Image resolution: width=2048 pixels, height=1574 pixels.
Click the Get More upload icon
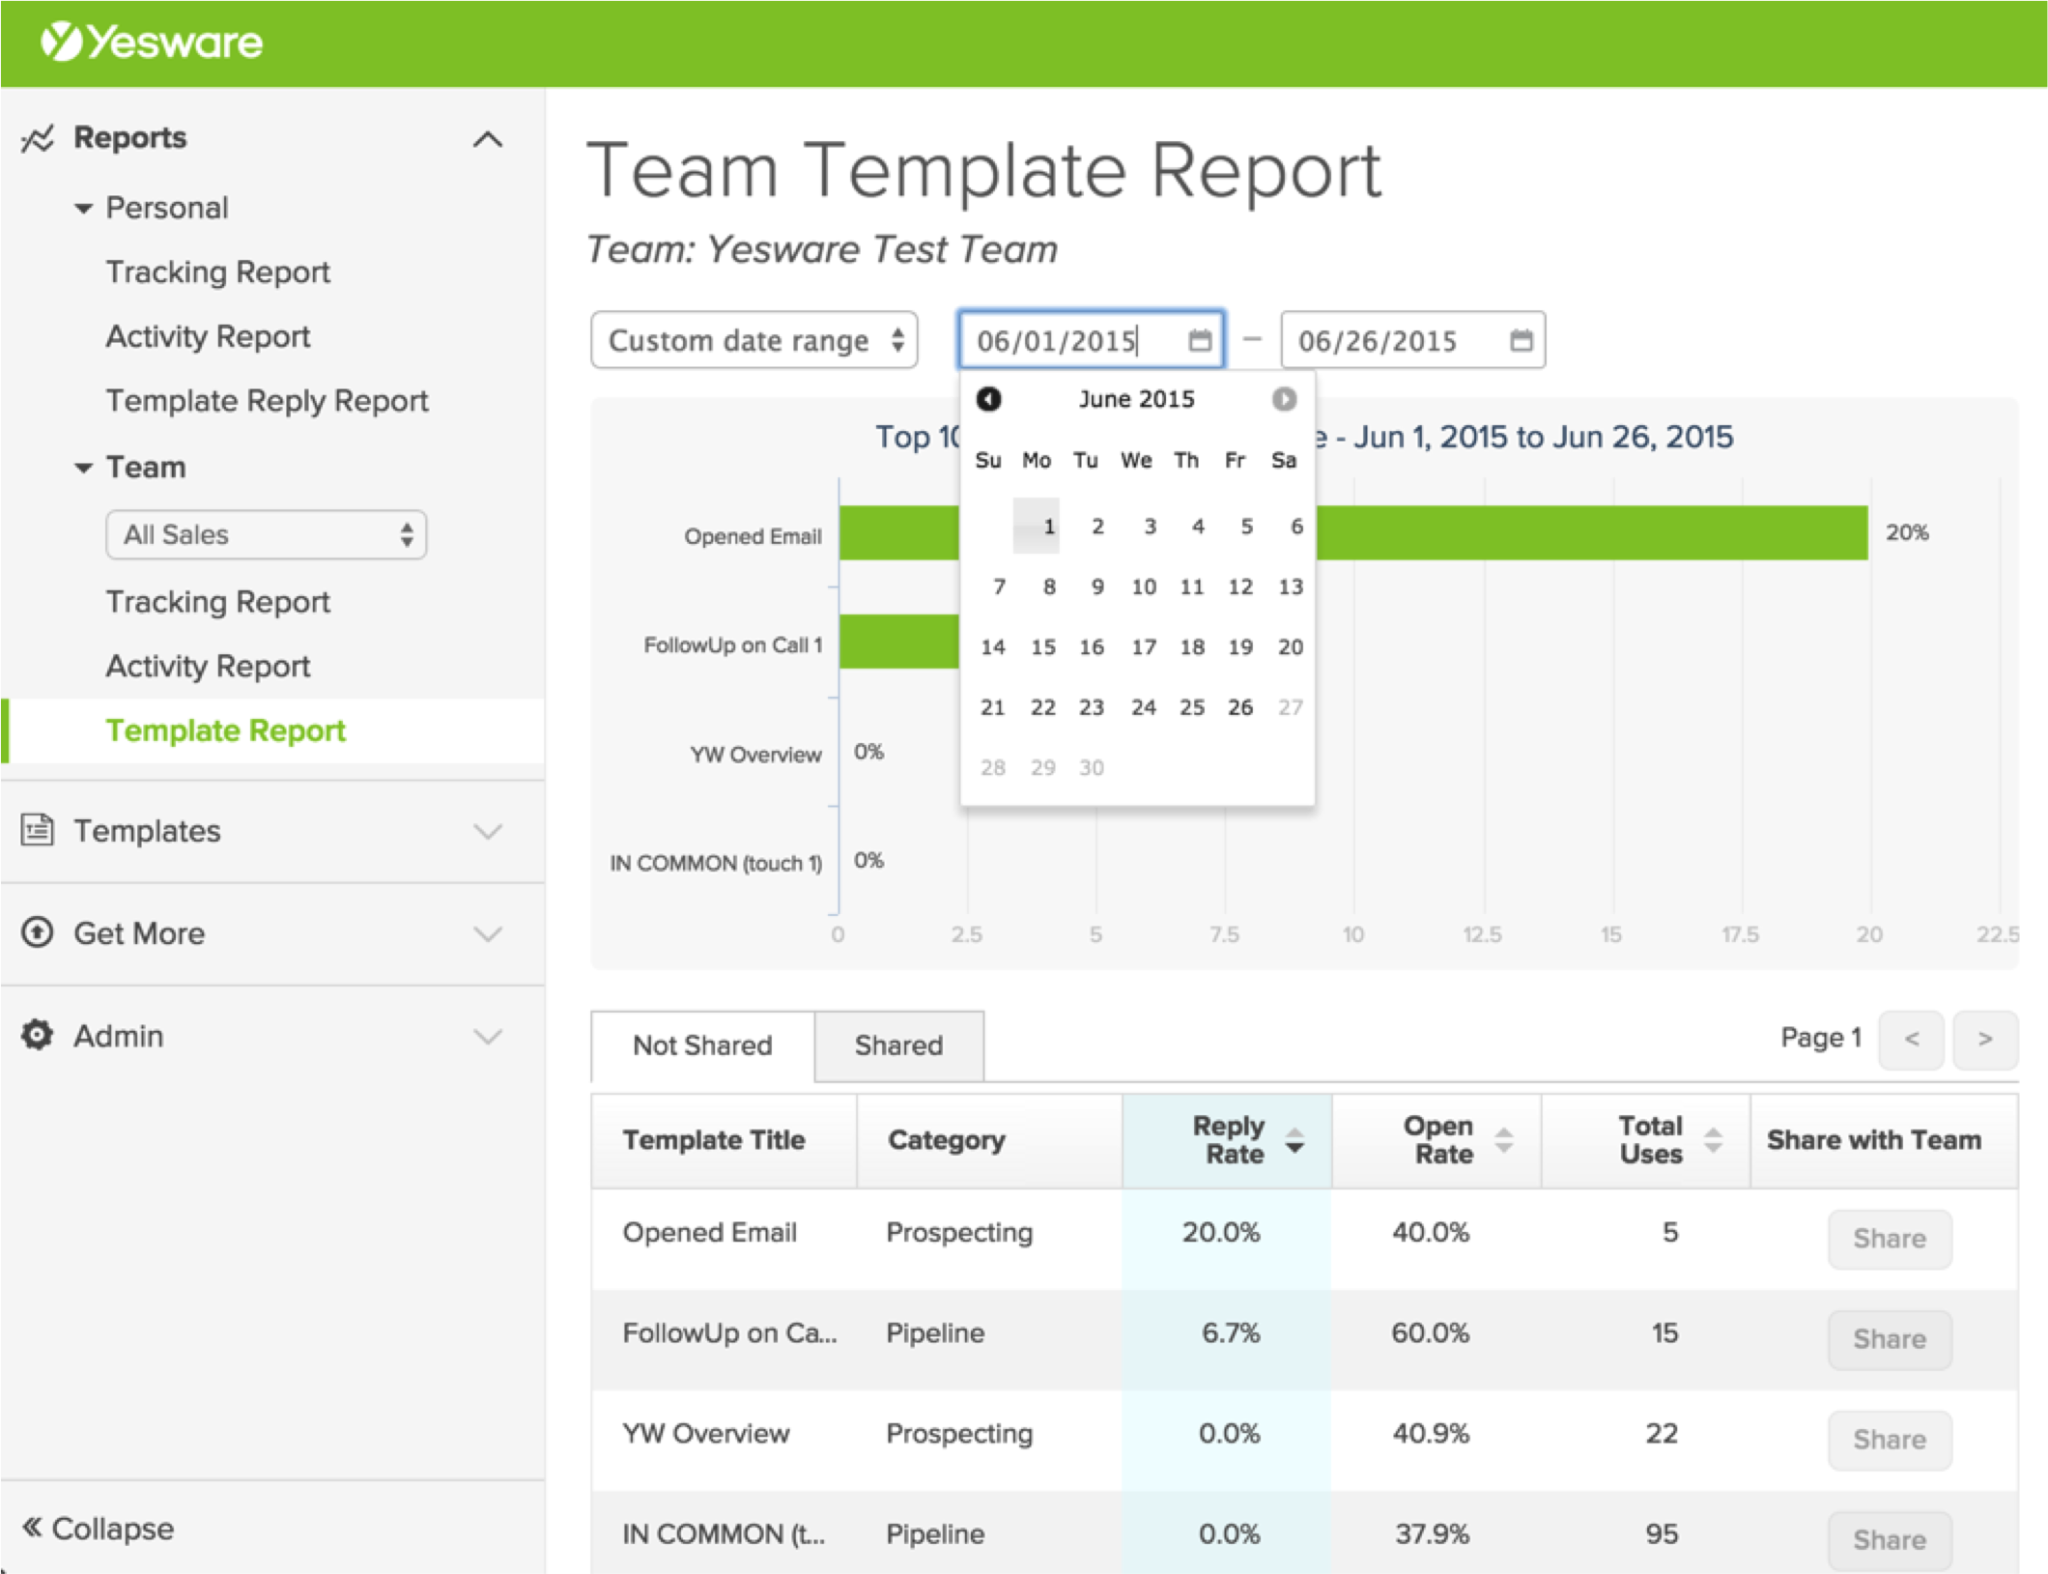point(37,932)
